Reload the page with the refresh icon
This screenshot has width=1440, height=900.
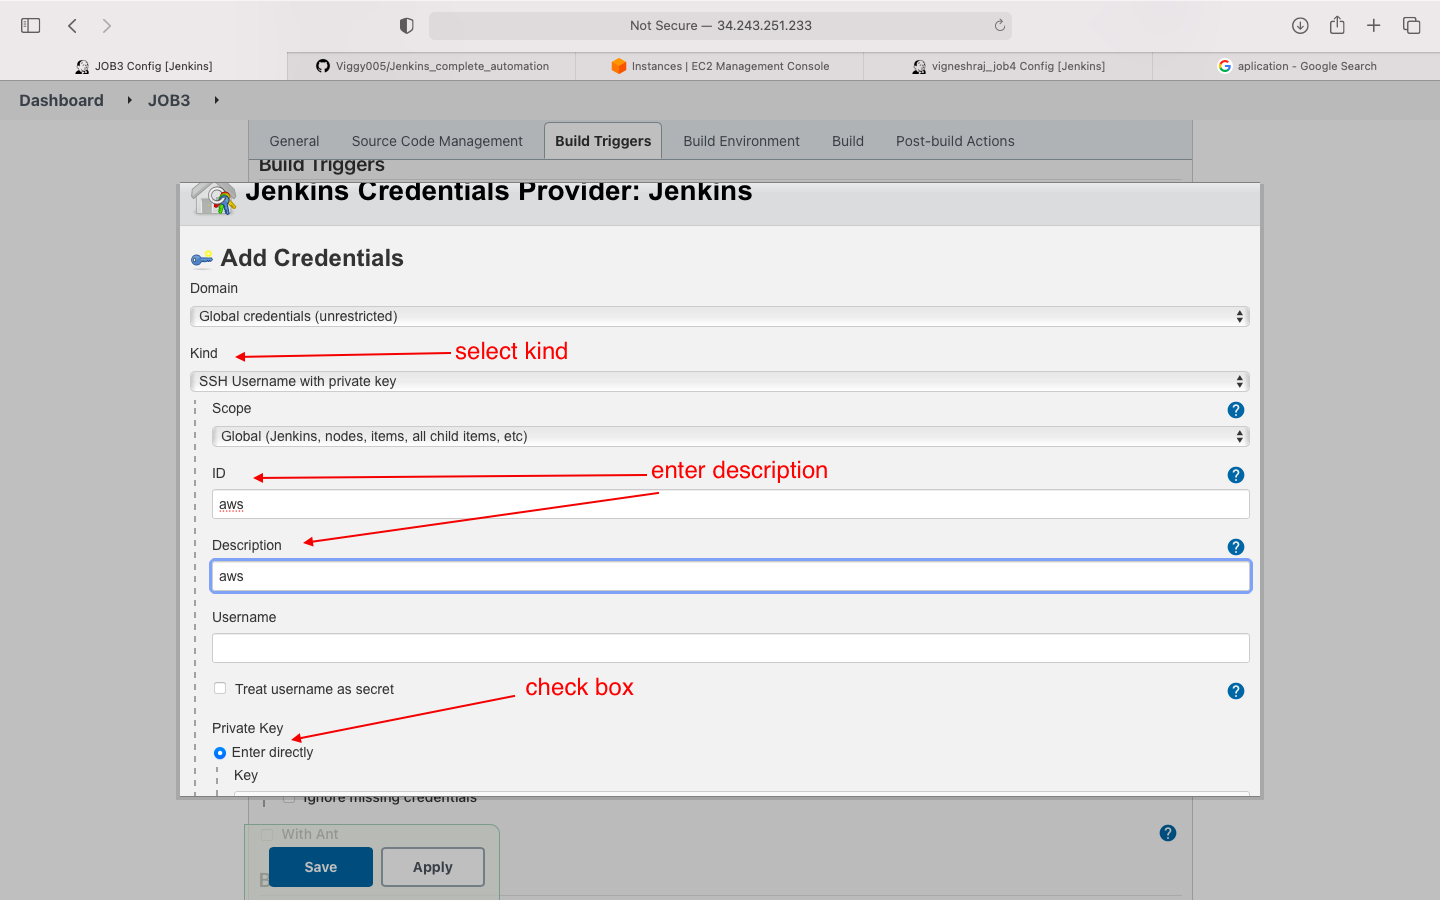pos(999,25)
